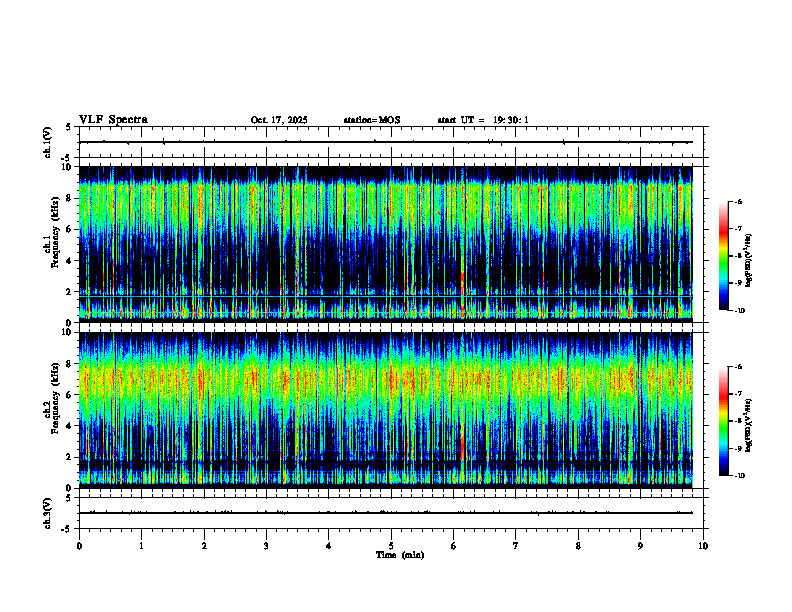Click the ch.1 spectrogram panel
Viewport: 792px width, 612px height.
coord(385,244)
